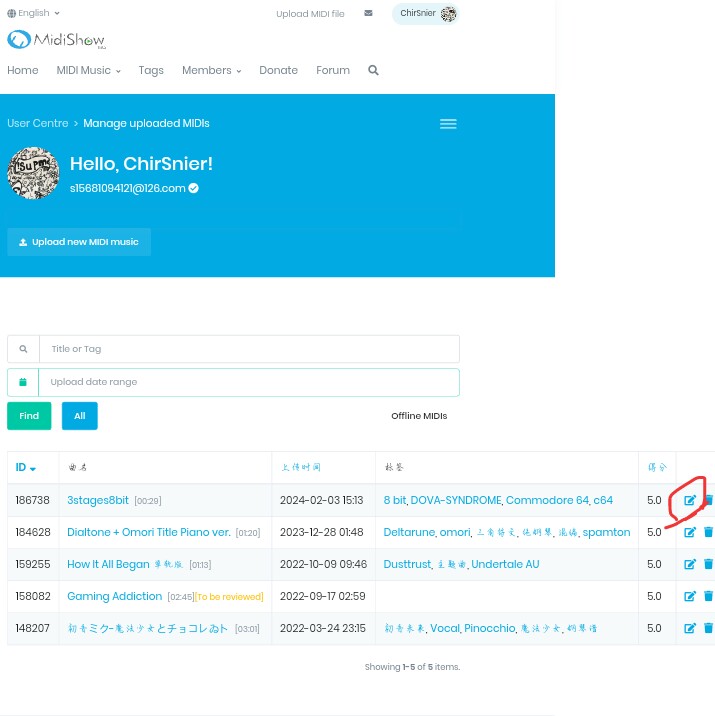Focus the Title or Tag field
The height and width of the screenshot is (716, 715).
point(249,349)
